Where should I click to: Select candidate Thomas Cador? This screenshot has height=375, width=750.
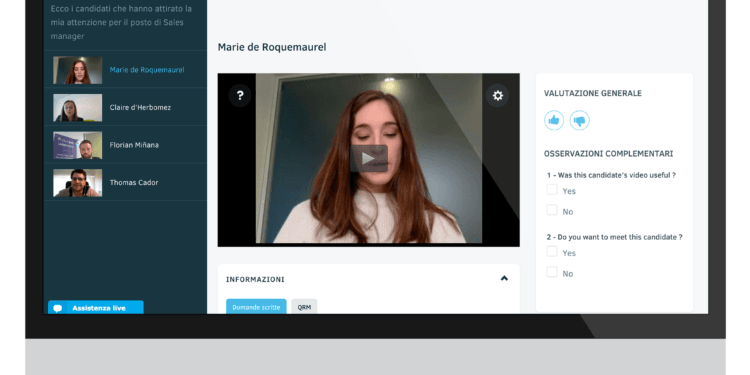tap(125, 182)
